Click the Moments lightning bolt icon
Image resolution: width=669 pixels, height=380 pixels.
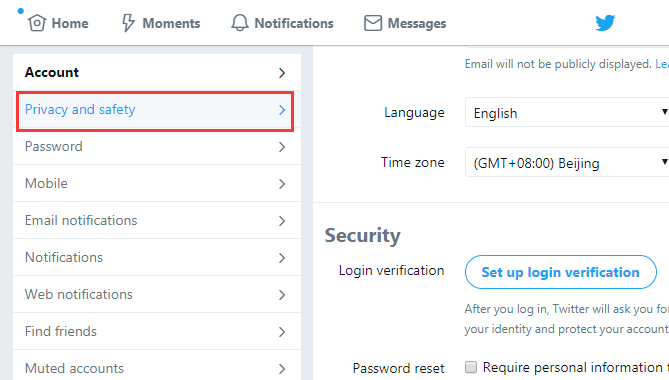click(128, 23)
